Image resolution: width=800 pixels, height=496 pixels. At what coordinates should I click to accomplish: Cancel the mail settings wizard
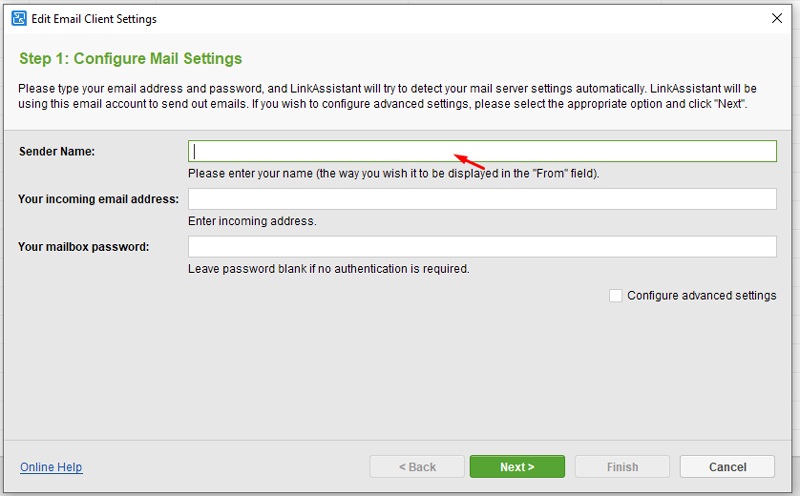pos(727,467)
